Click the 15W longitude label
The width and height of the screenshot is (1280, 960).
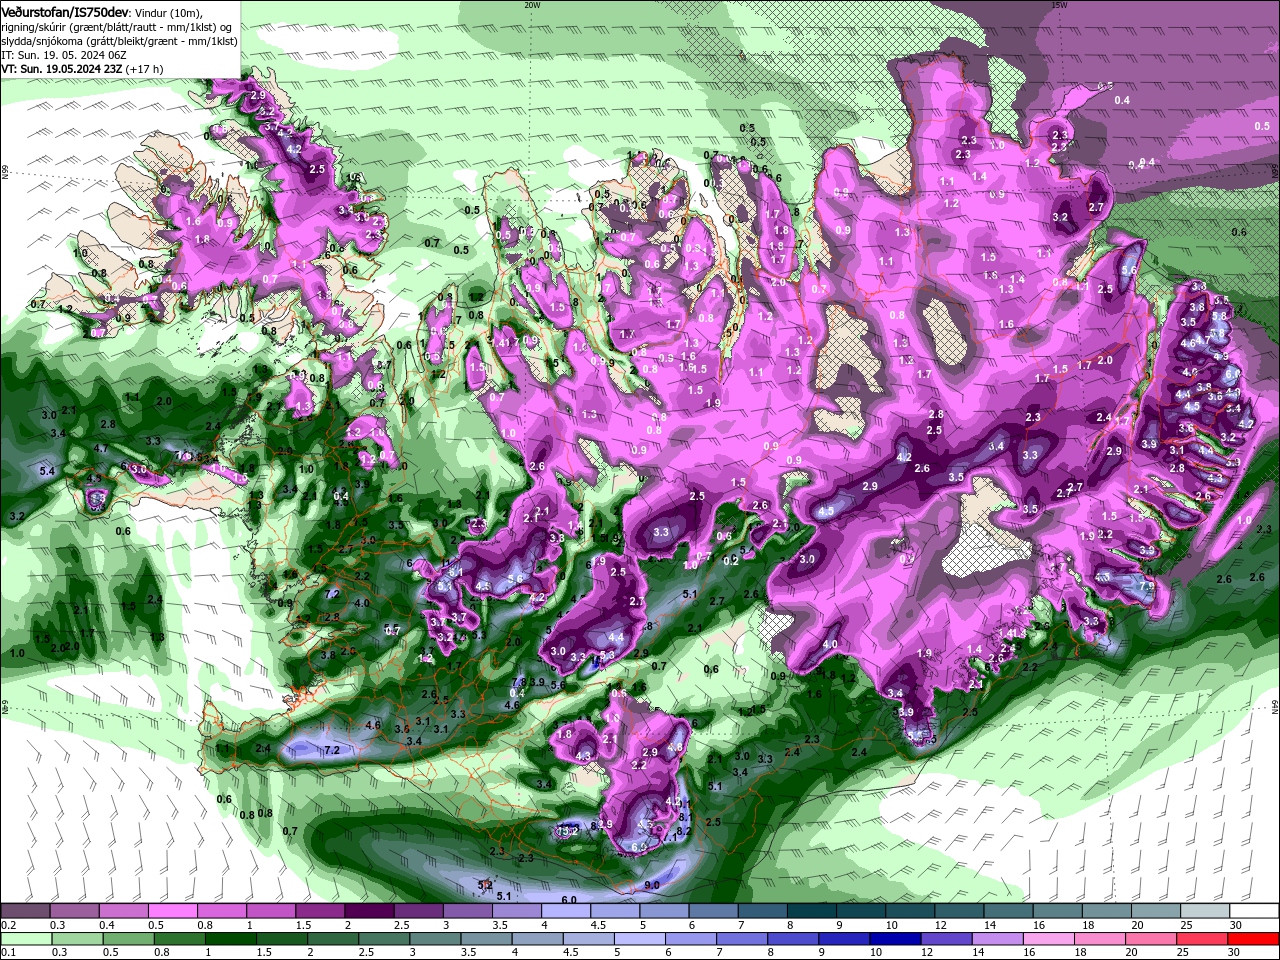click(x=1059, y=5)
